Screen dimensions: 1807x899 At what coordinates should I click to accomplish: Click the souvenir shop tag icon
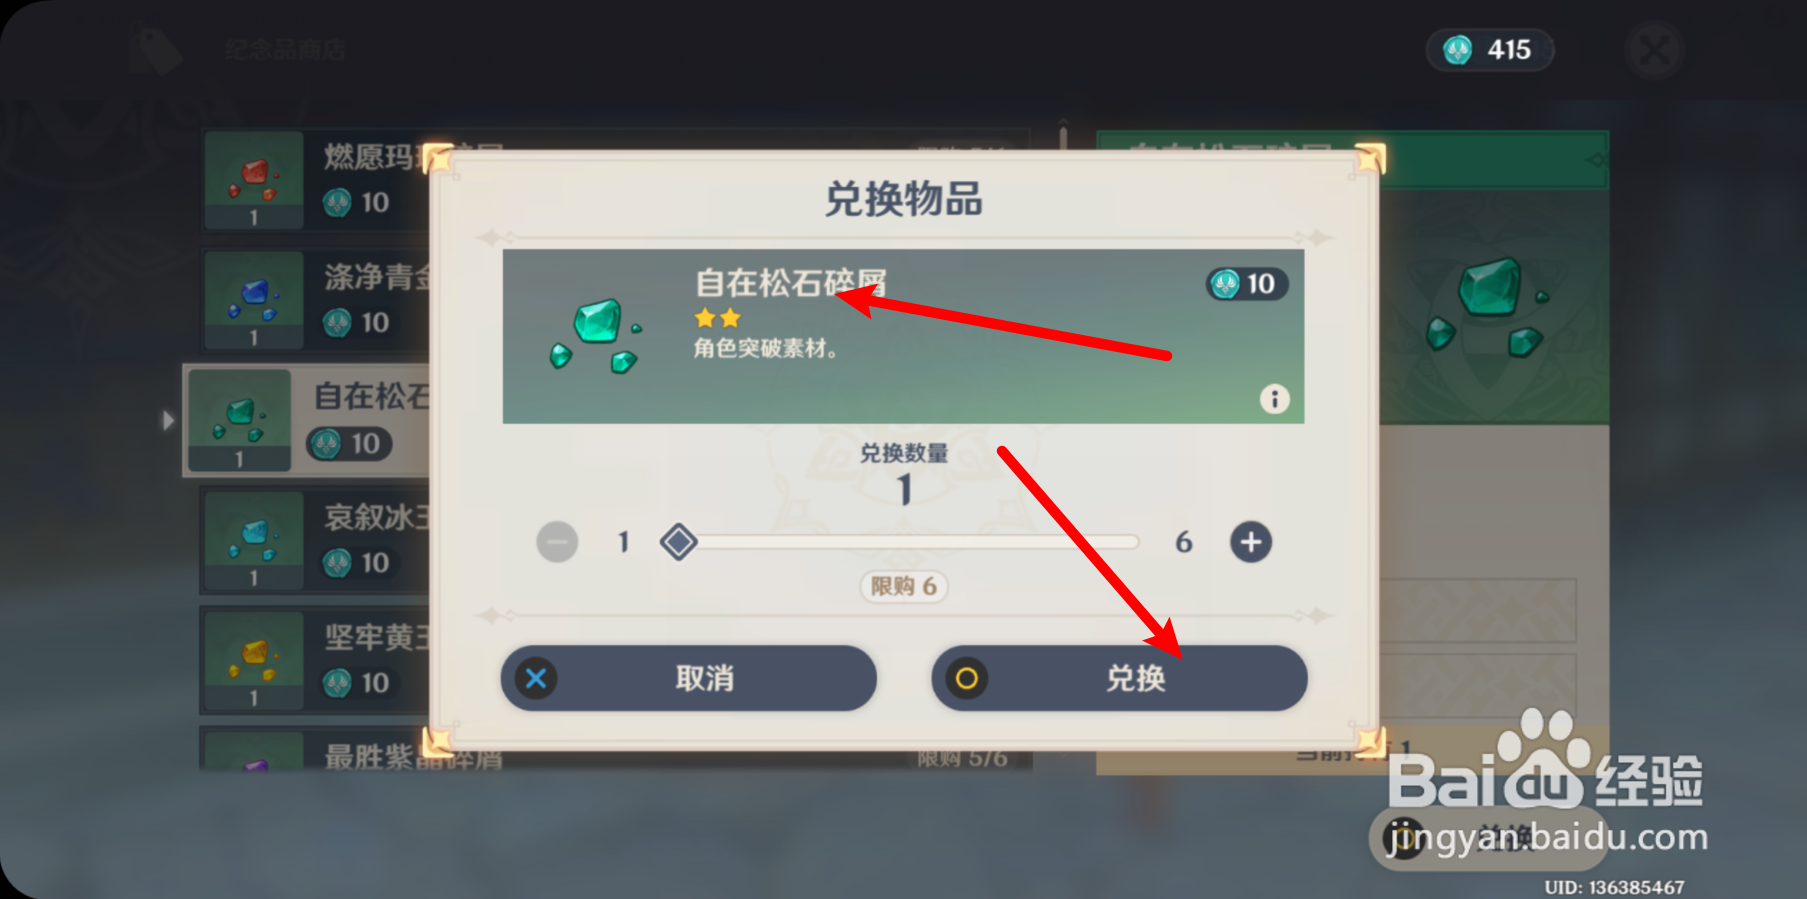(x=156, y=50)
